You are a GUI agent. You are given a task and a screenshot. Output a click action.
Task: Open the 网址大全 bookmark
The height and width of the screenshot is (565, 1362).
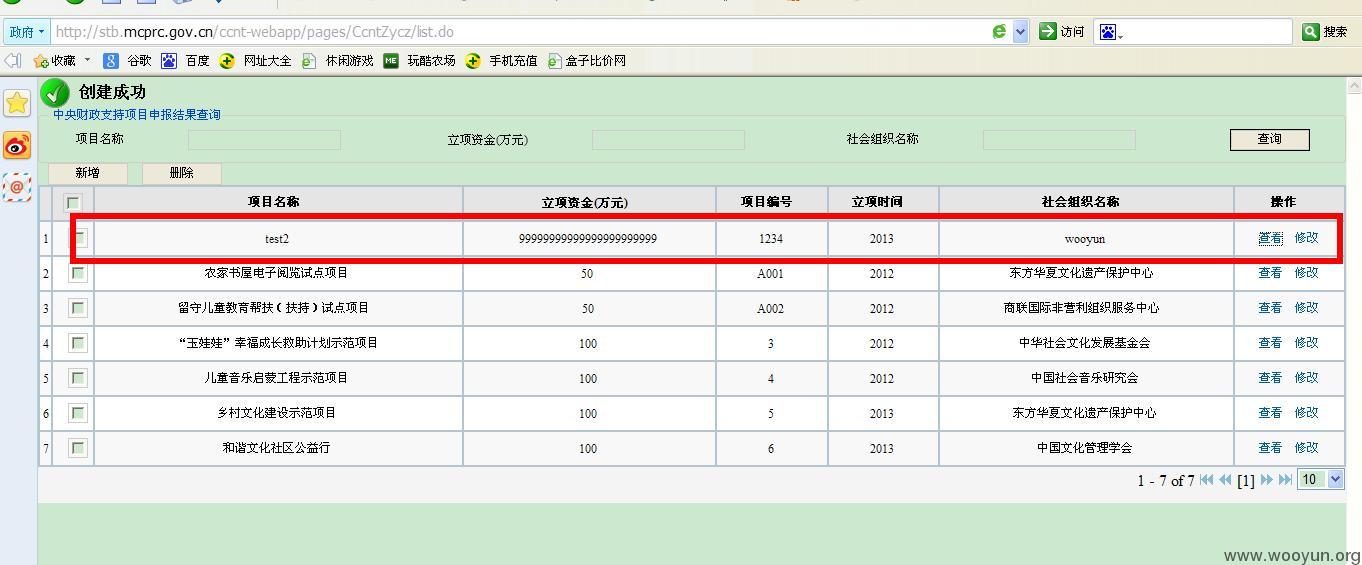click(x=256, y=61)
